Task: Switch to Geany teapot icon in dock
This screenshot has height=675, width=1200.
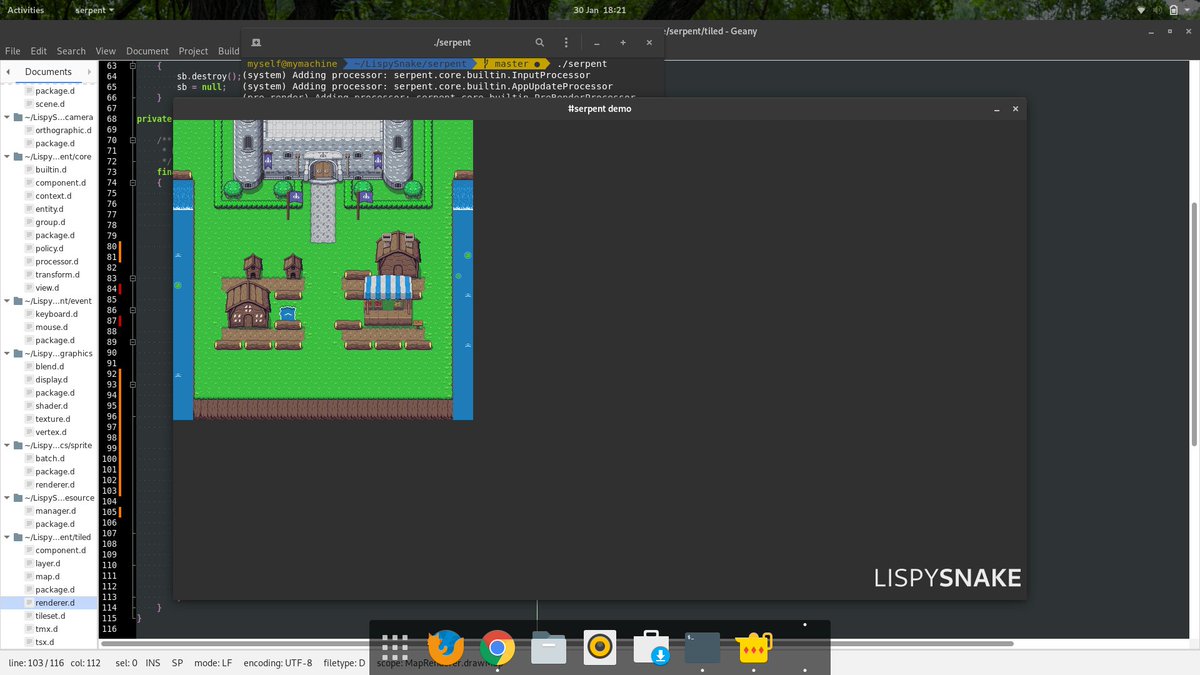Action: click(755, 648)
